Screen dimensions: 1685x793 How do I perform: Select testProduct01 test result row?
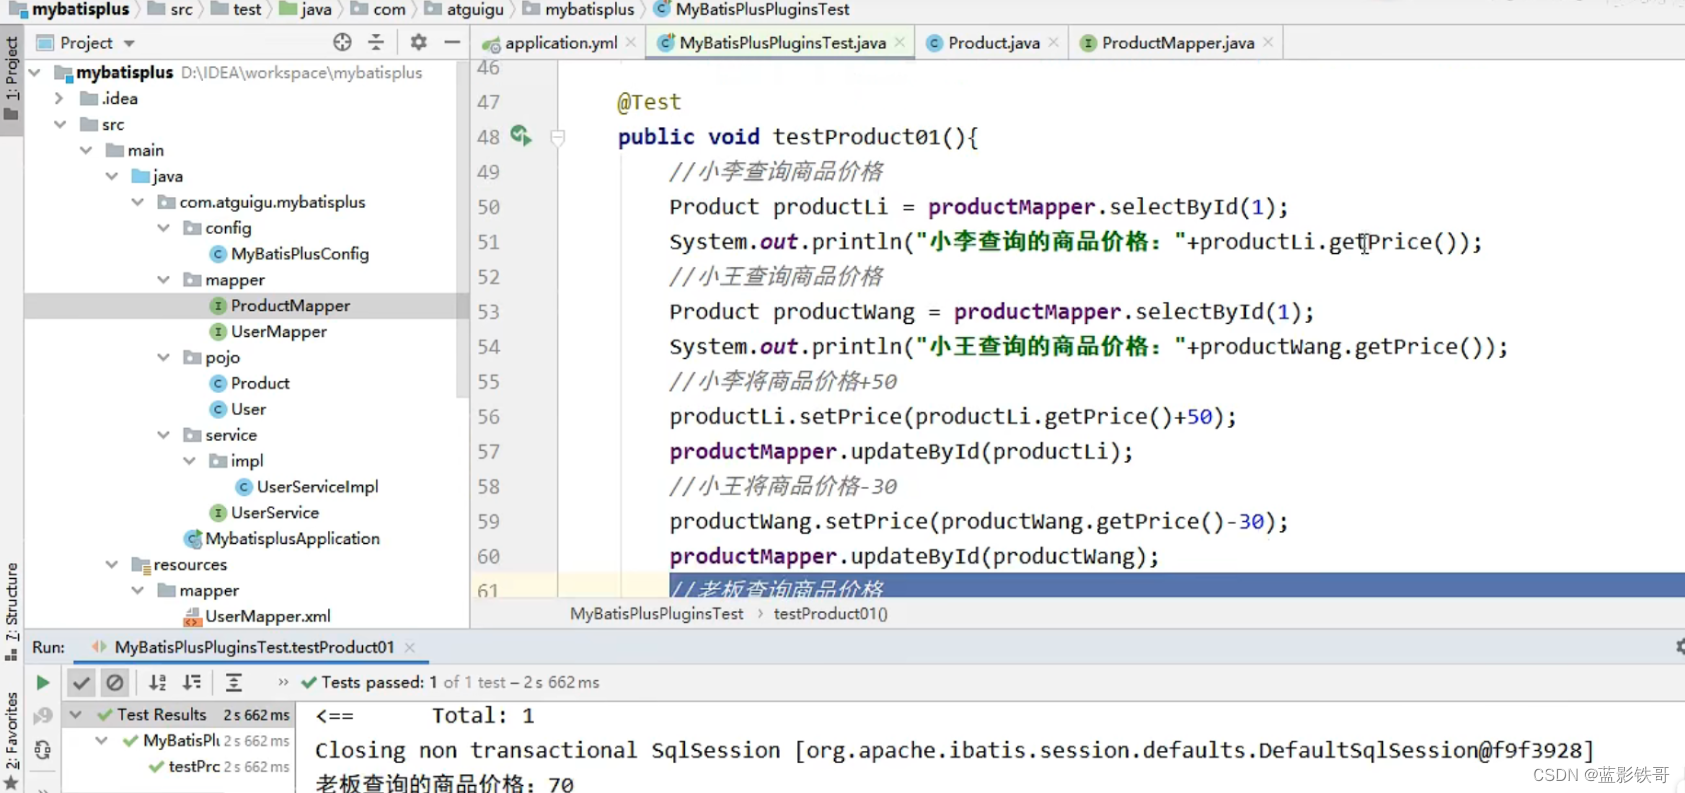click(219, 767)
